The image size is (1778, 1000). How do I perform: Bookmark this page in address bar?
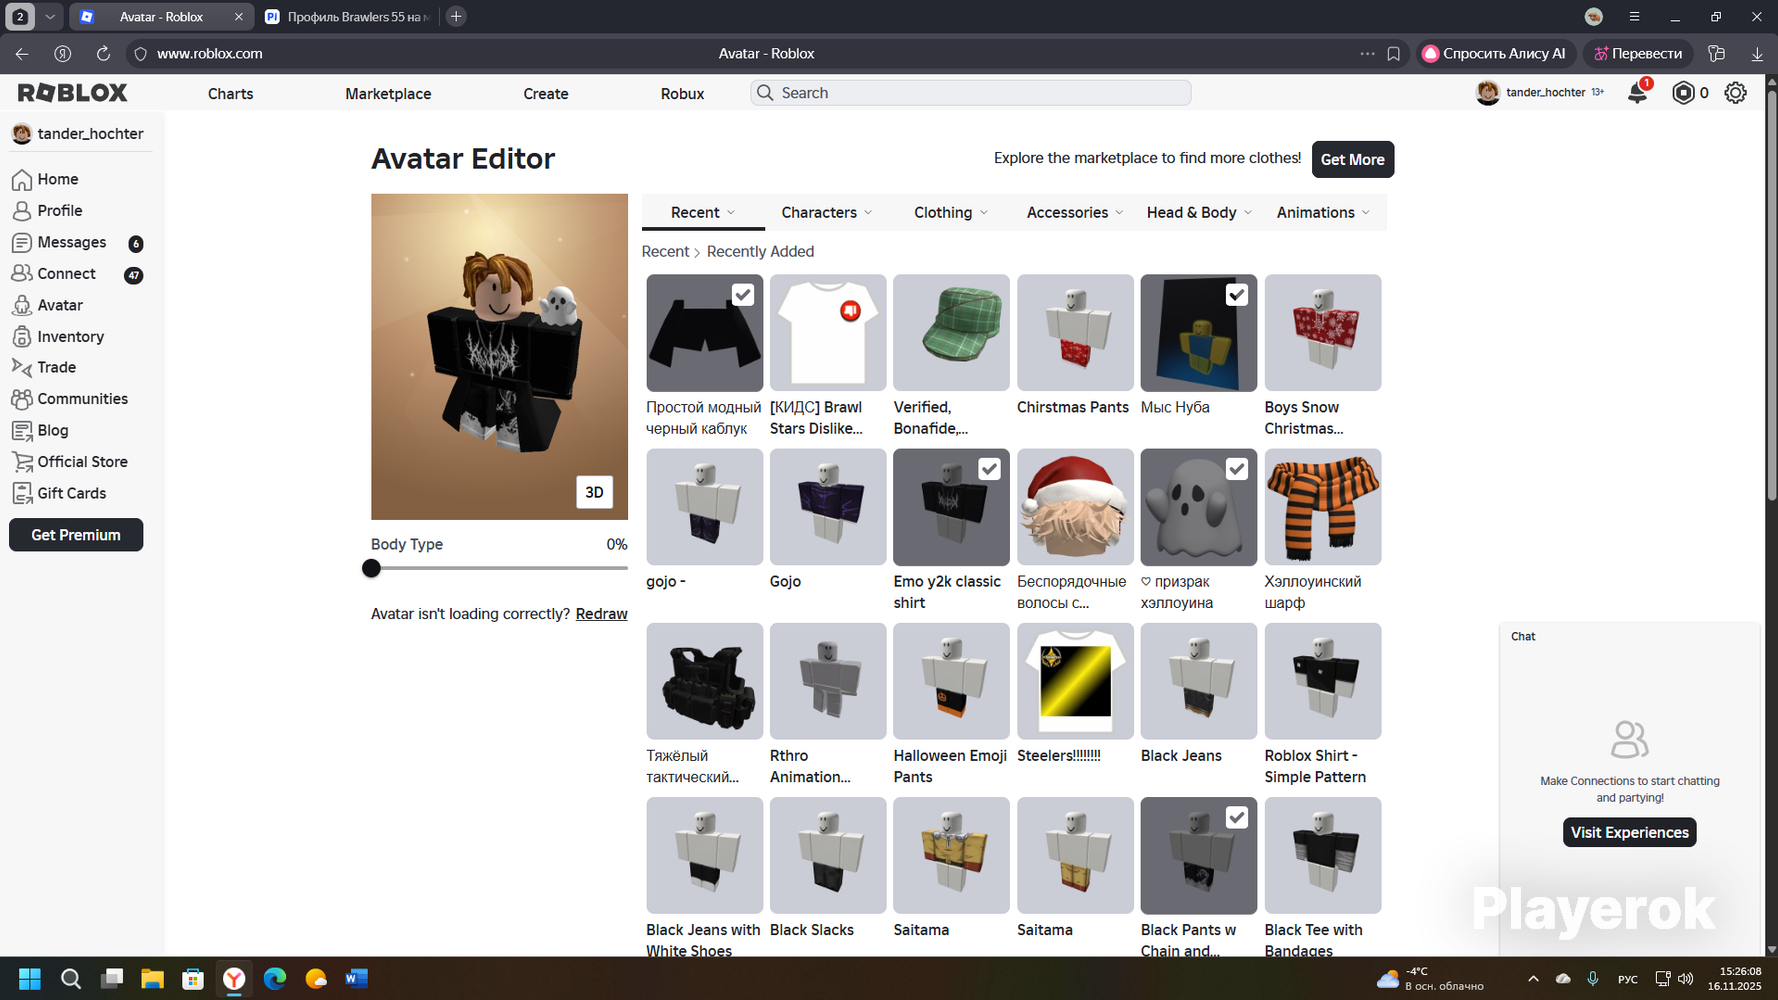(x=1394, y=54)
